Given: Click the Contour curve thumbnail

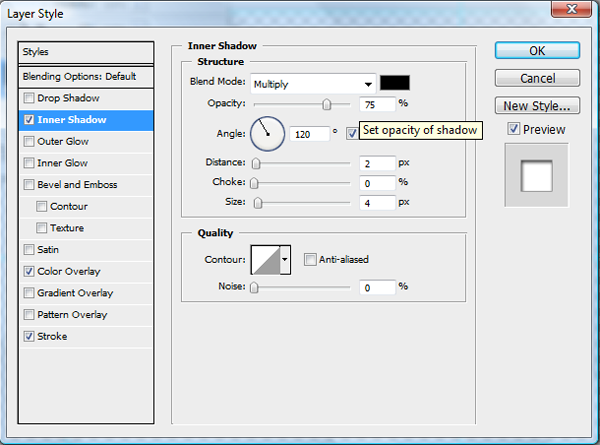Looking at the screenshot, I should 266,260.
